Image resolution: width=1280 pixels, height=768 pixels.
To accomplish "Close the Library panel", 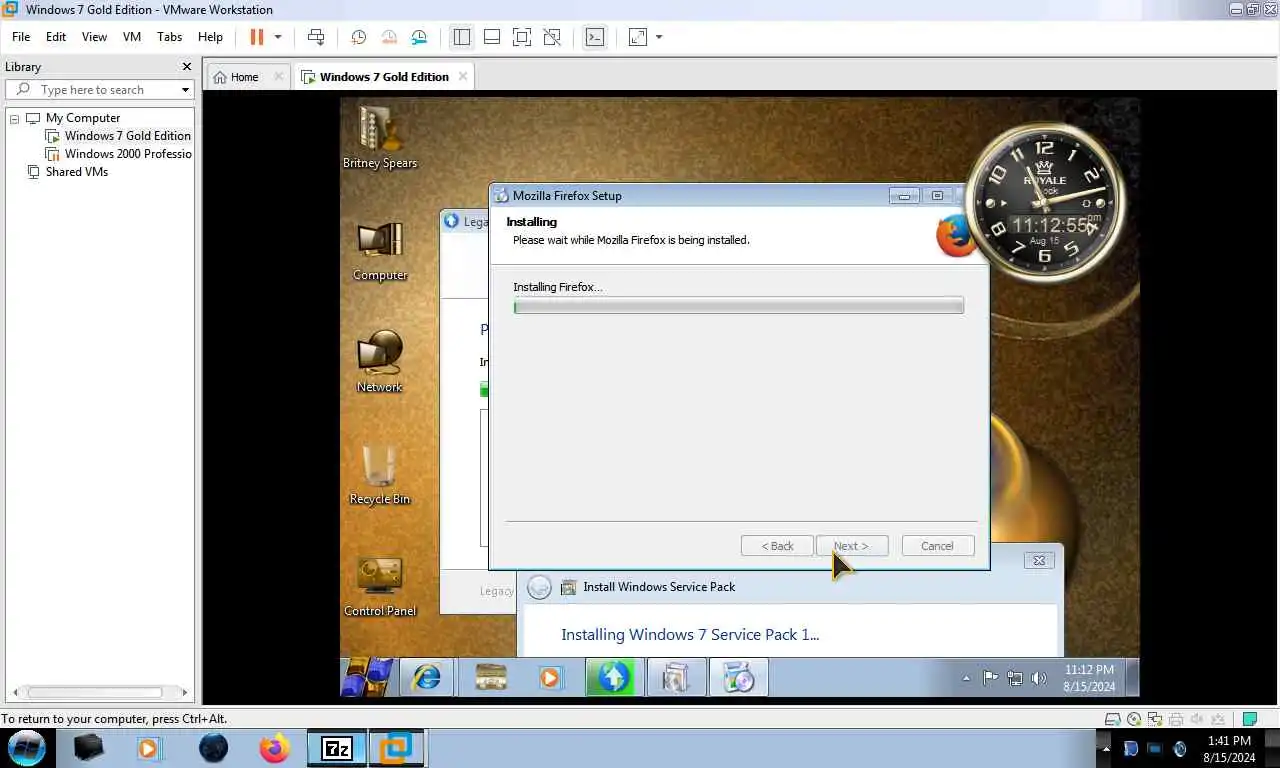I will [x=186, y=67].
